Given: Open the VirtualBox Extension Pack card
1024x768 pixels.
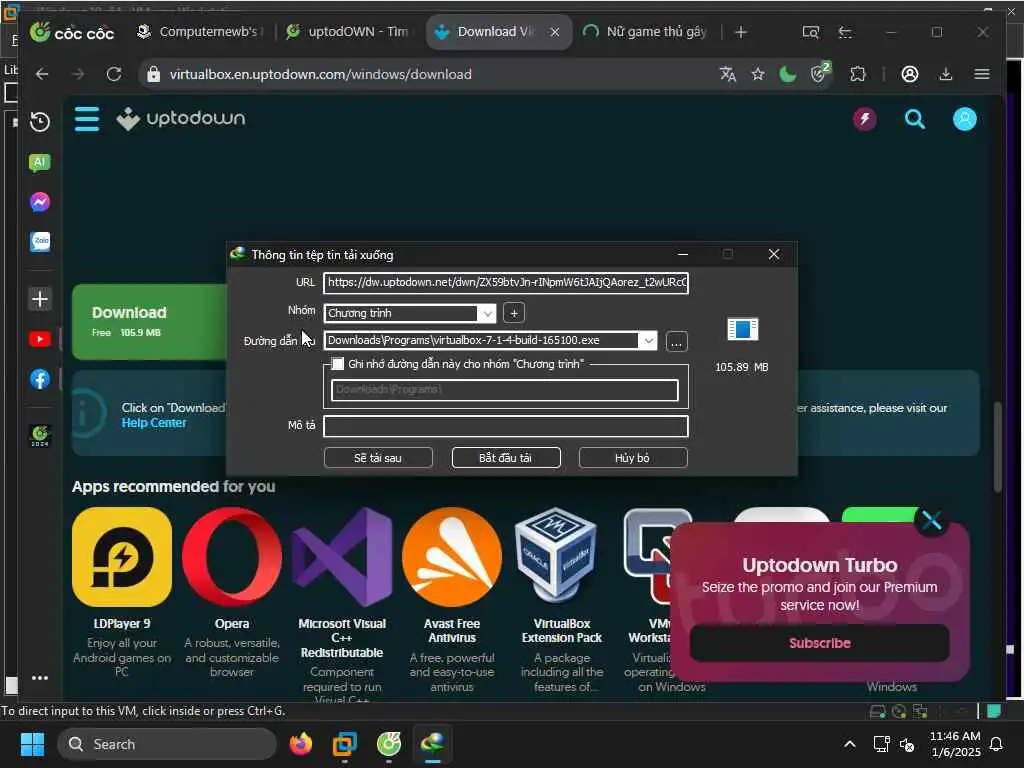Looking at the screenshot, I should coord(562,600).
